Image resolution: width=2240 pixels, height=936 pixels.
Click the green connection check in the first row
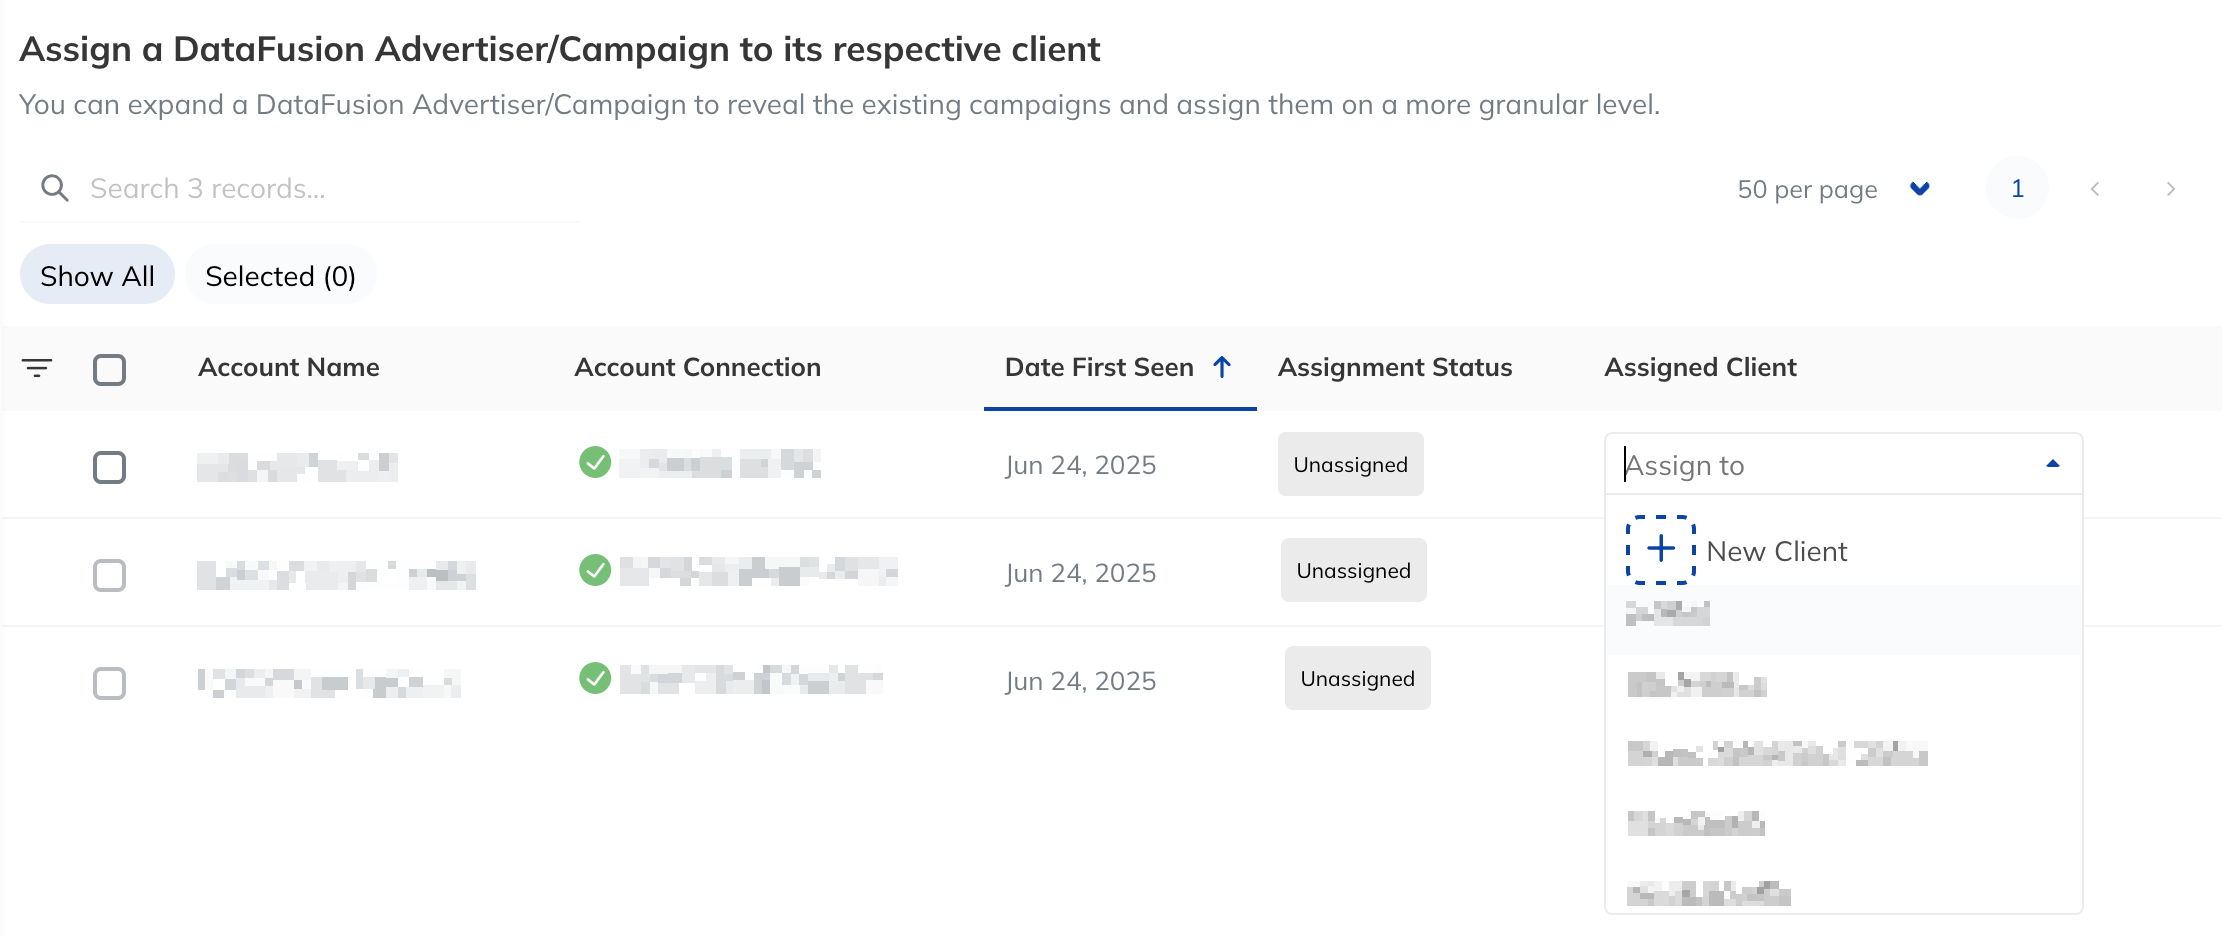[x=595, y=462]
